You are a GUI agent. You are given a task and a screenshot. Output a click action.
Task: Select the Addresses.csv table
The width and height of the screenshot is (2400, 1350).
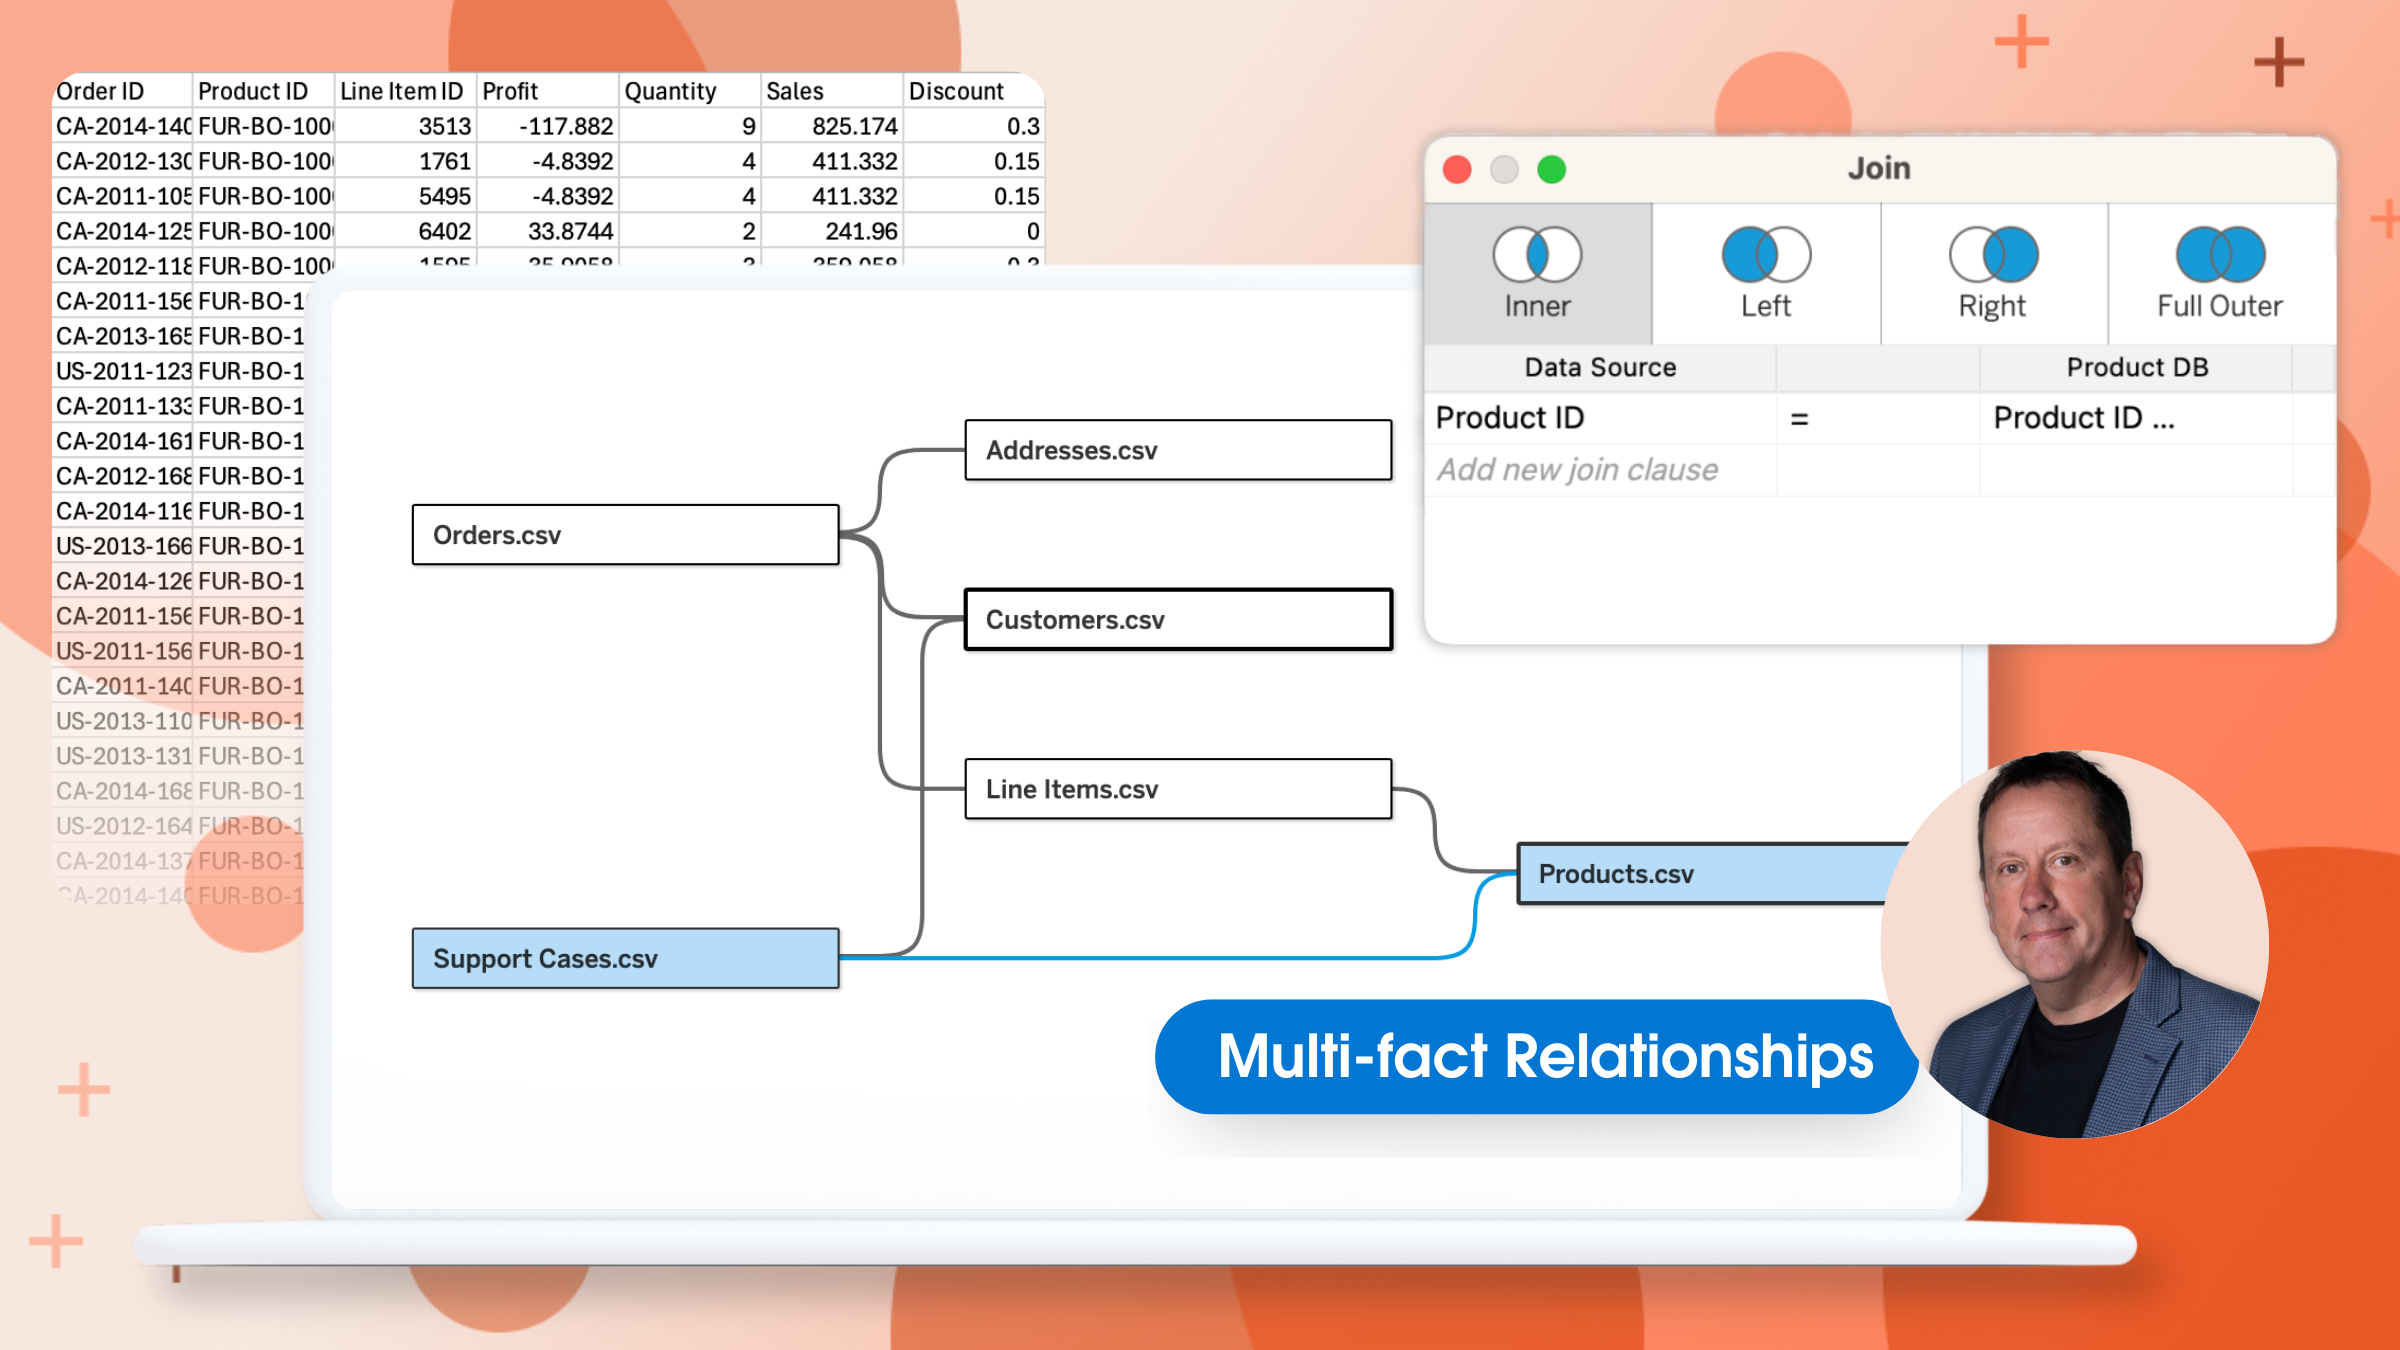(x=1177, y=450)
